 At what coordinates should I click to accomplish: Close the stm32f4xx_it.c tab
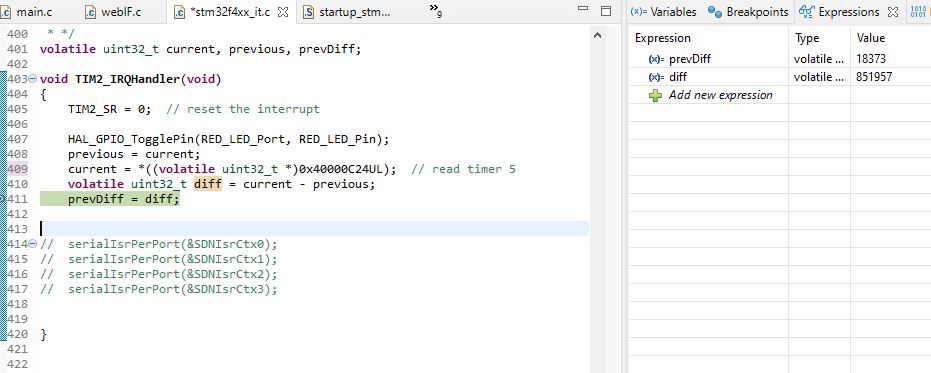point(283,12)
